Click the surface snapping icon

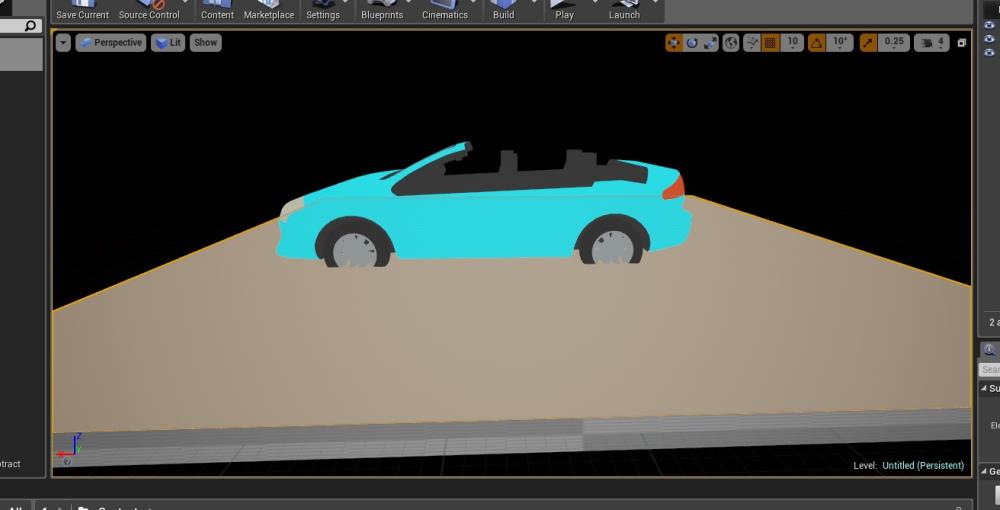pyautogui.click(x=752, y=43)
